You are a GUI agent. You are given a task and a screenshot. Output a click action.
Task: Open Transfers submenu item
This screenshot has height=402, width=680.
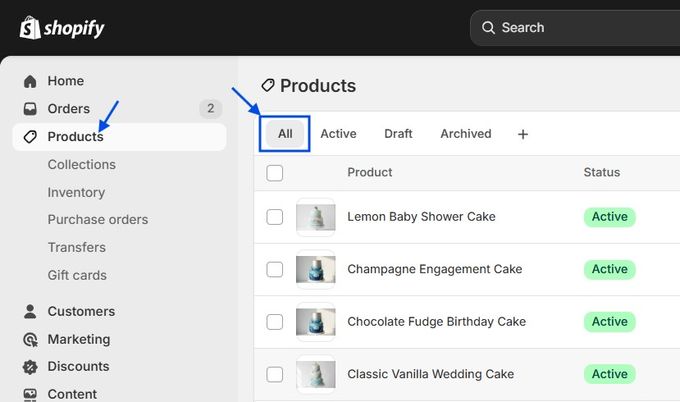[x=77, y=248]
